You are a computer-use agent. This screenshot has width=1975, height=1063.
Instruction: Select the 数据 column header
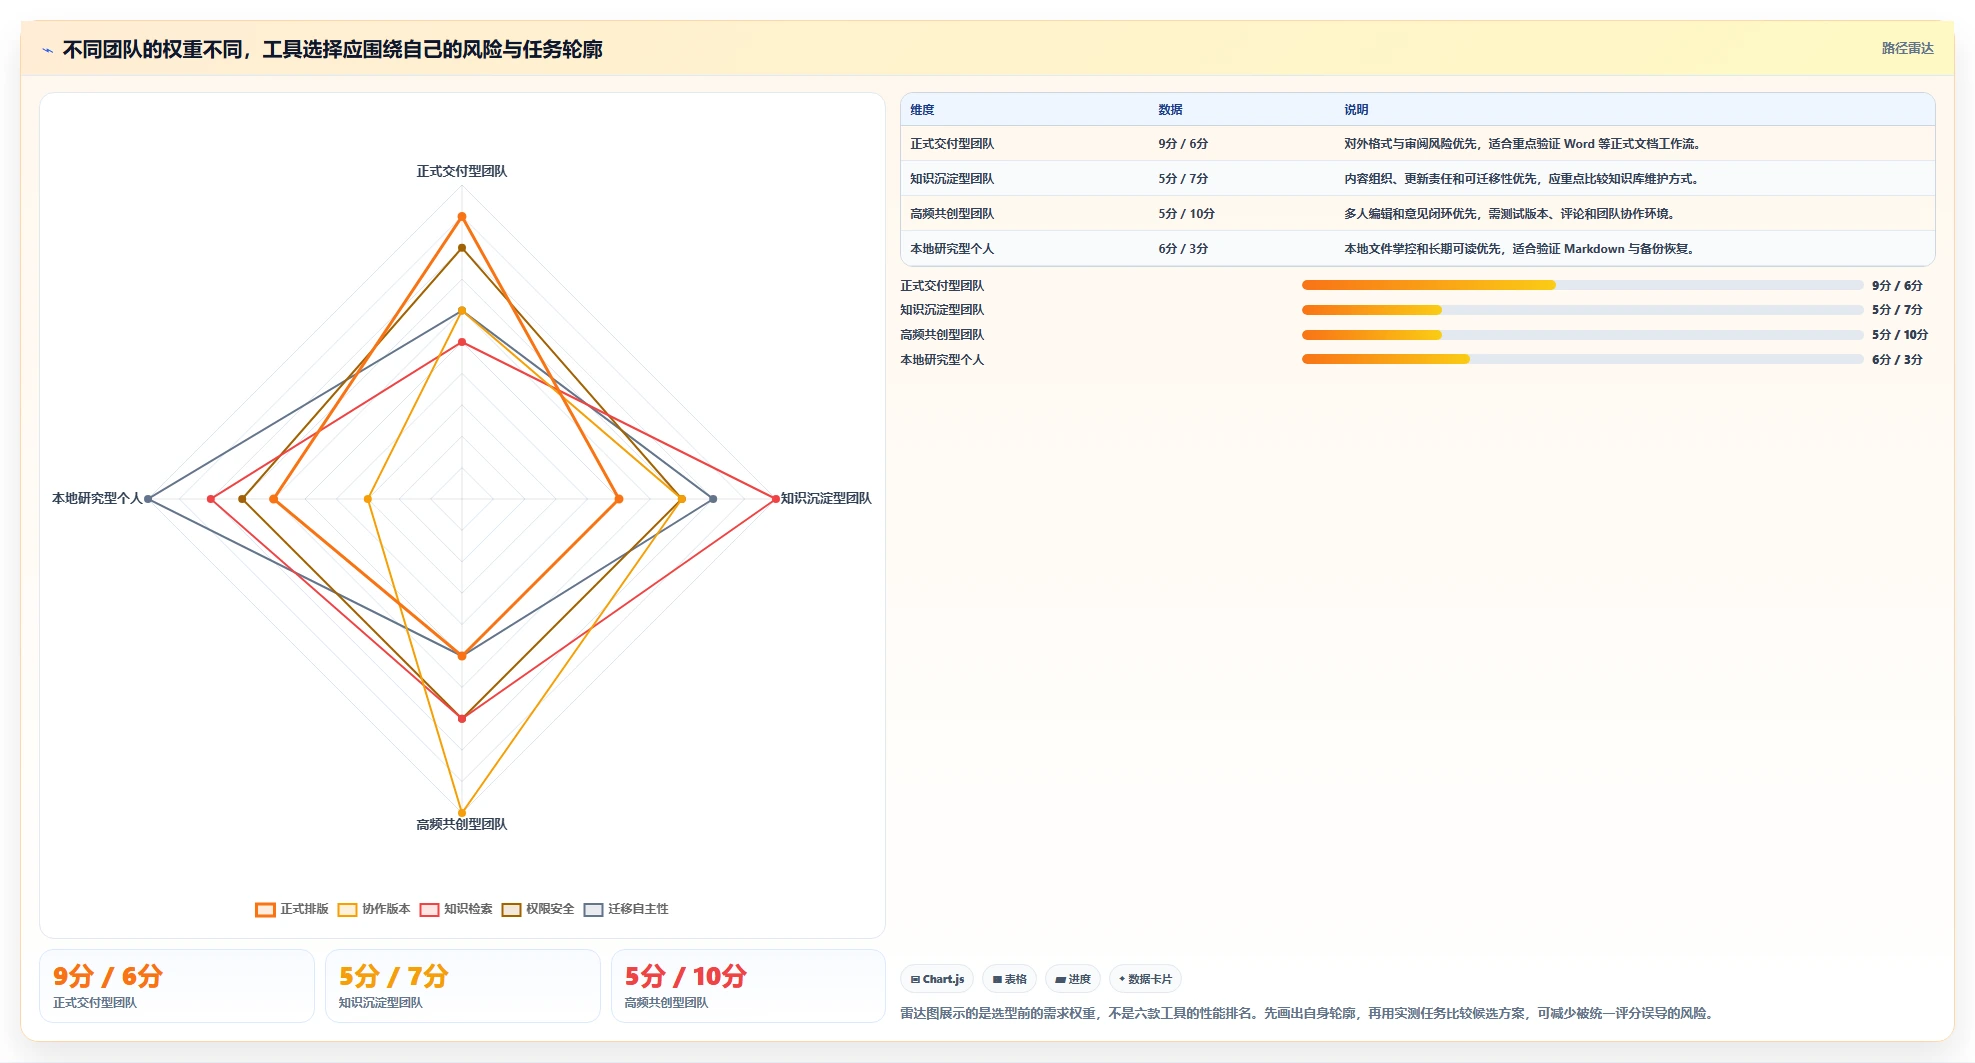click(x=1170, y=110)
